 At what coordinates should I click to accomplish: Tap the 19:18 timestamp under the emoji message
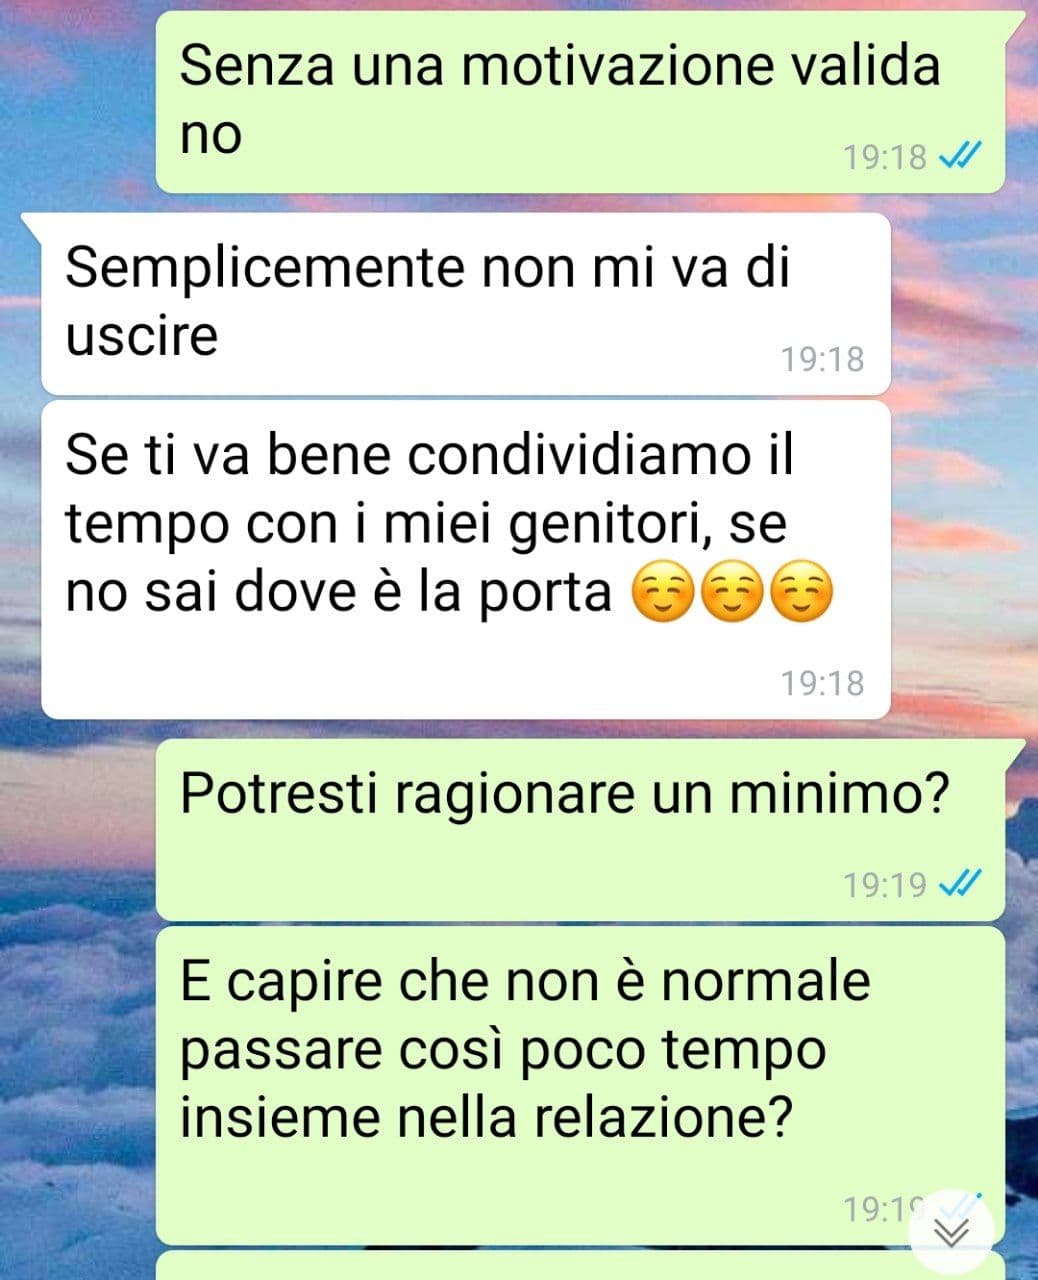[822, 683]
